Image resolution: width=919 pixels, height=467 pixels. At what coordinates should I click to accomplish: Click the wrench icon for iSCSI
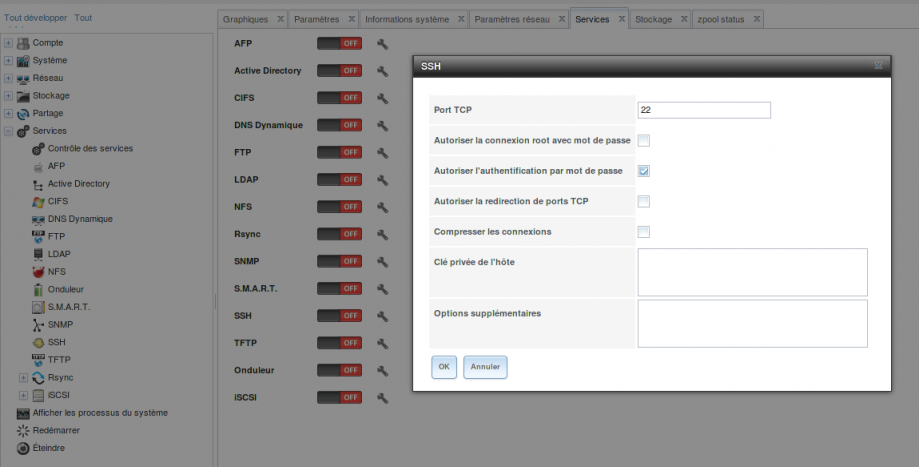tap(382, 398)
